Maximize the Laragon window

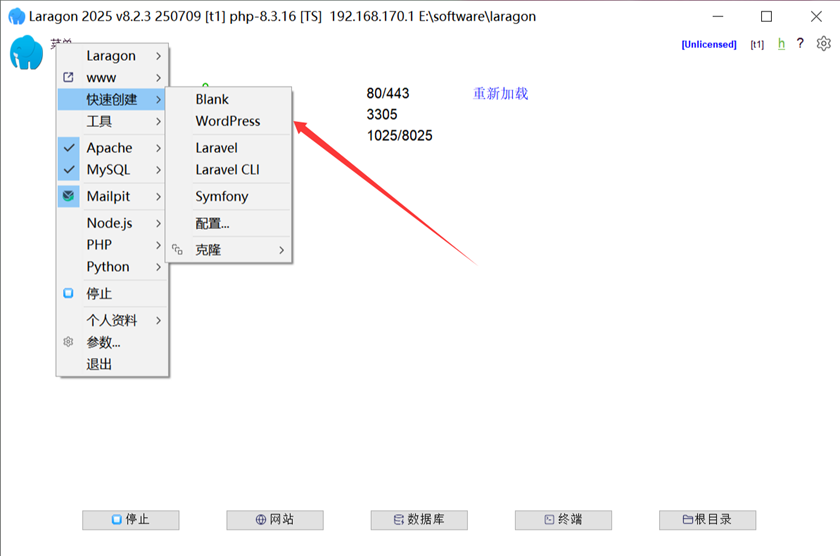click(x=767, y=17)
